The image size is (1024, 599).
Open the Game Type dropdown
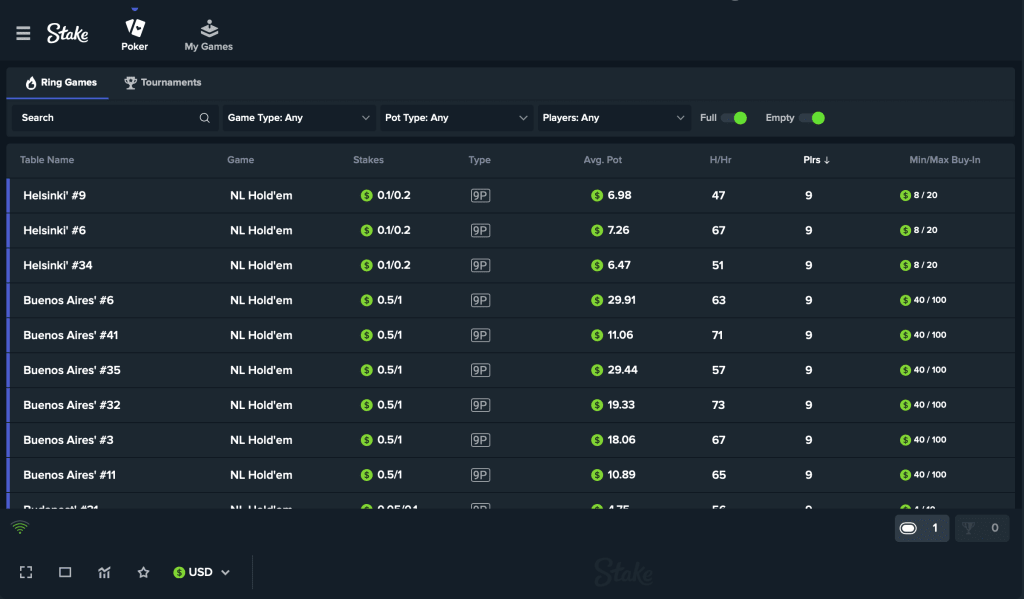coord(298,117)
